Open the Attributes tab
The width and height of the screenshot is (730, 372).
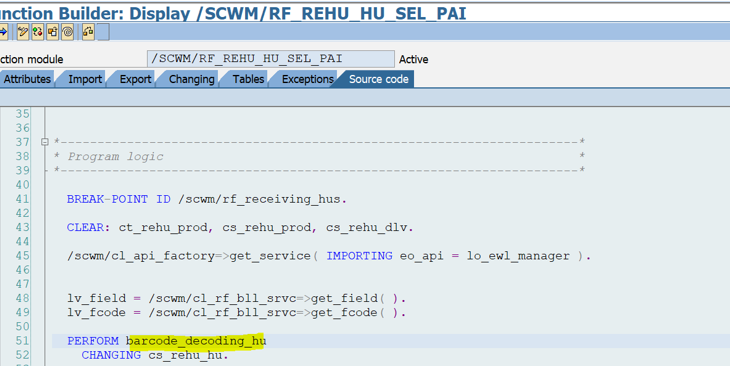tap(27, 79)
